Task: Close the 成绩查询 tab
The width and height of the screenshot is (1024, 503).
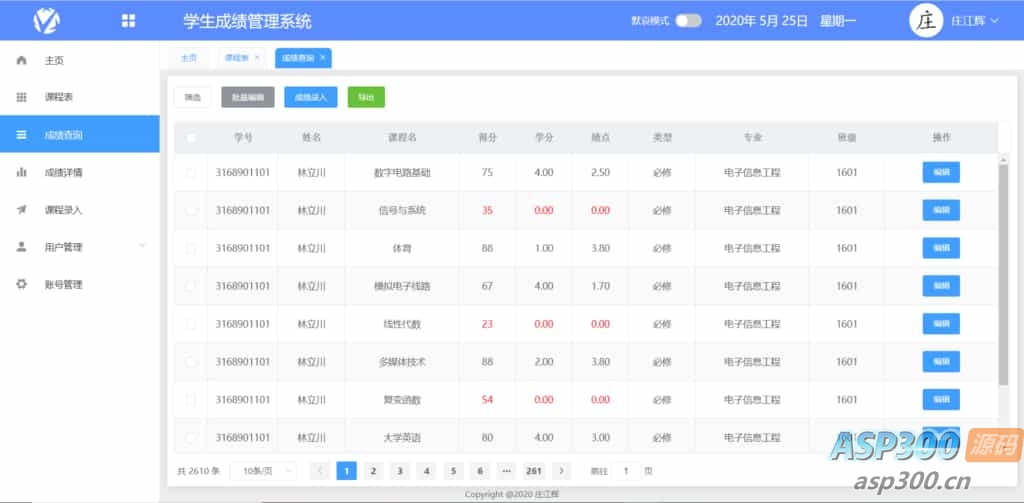Action: [322, 58]
